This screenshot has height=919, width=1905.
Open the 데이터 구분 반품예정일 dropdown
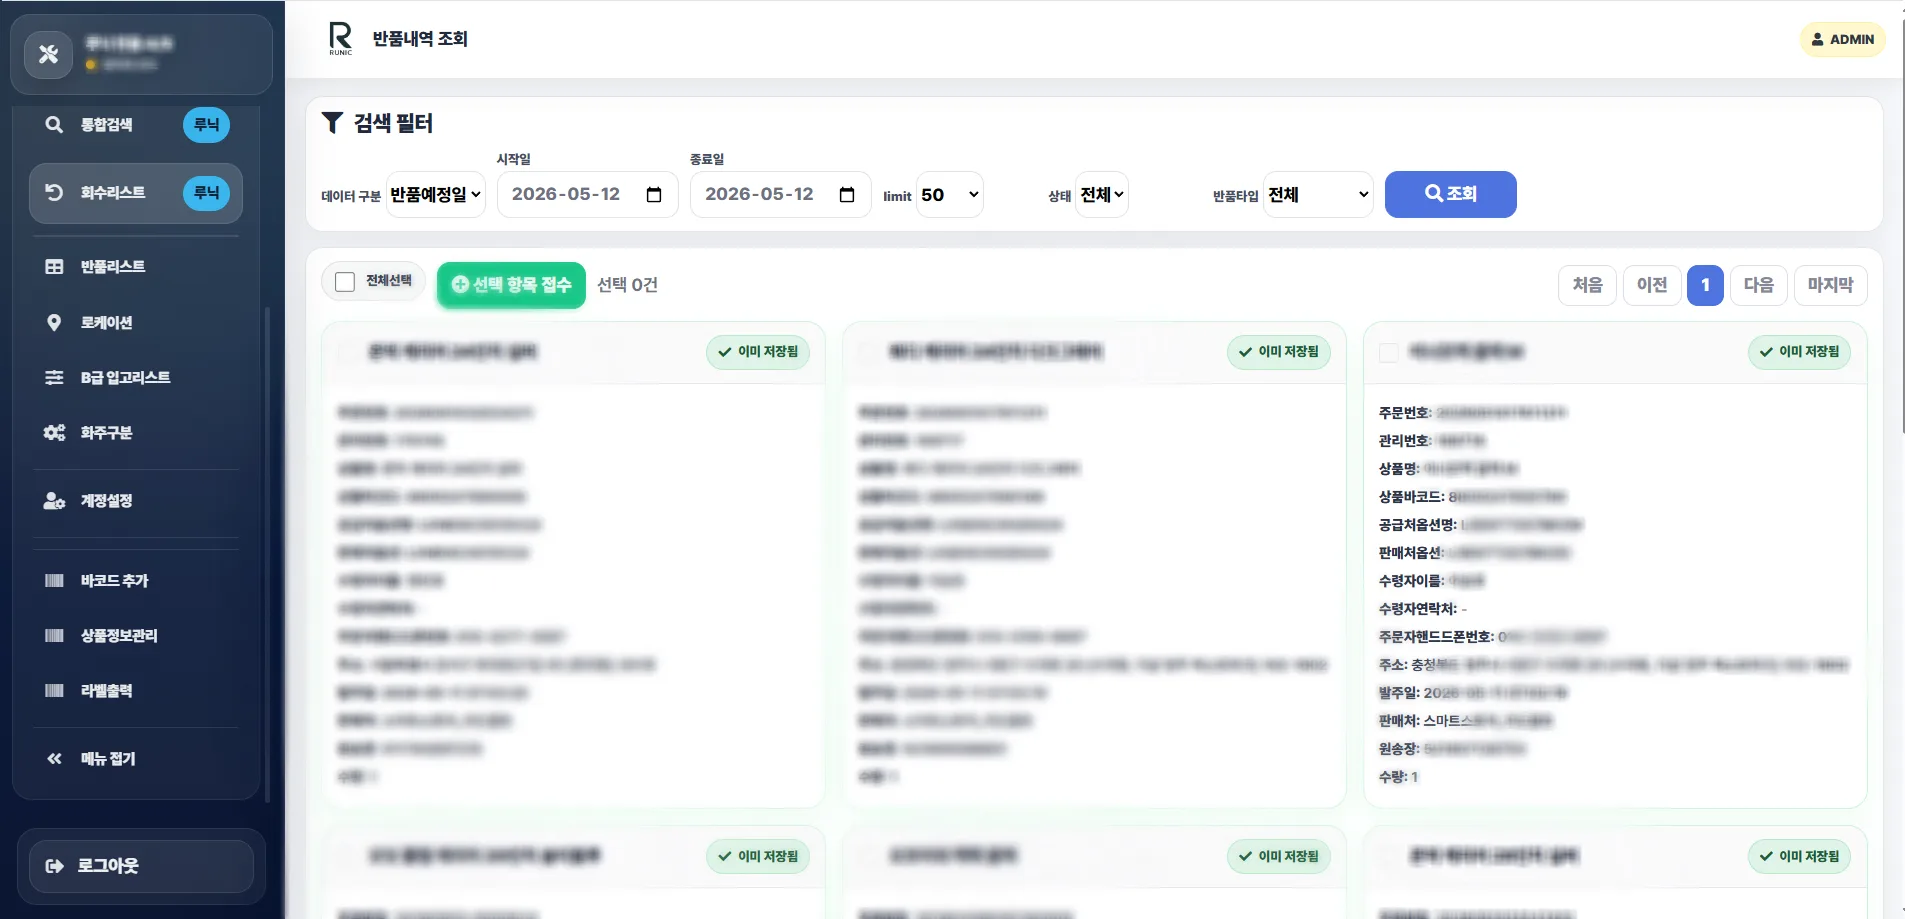click(436, 195)
